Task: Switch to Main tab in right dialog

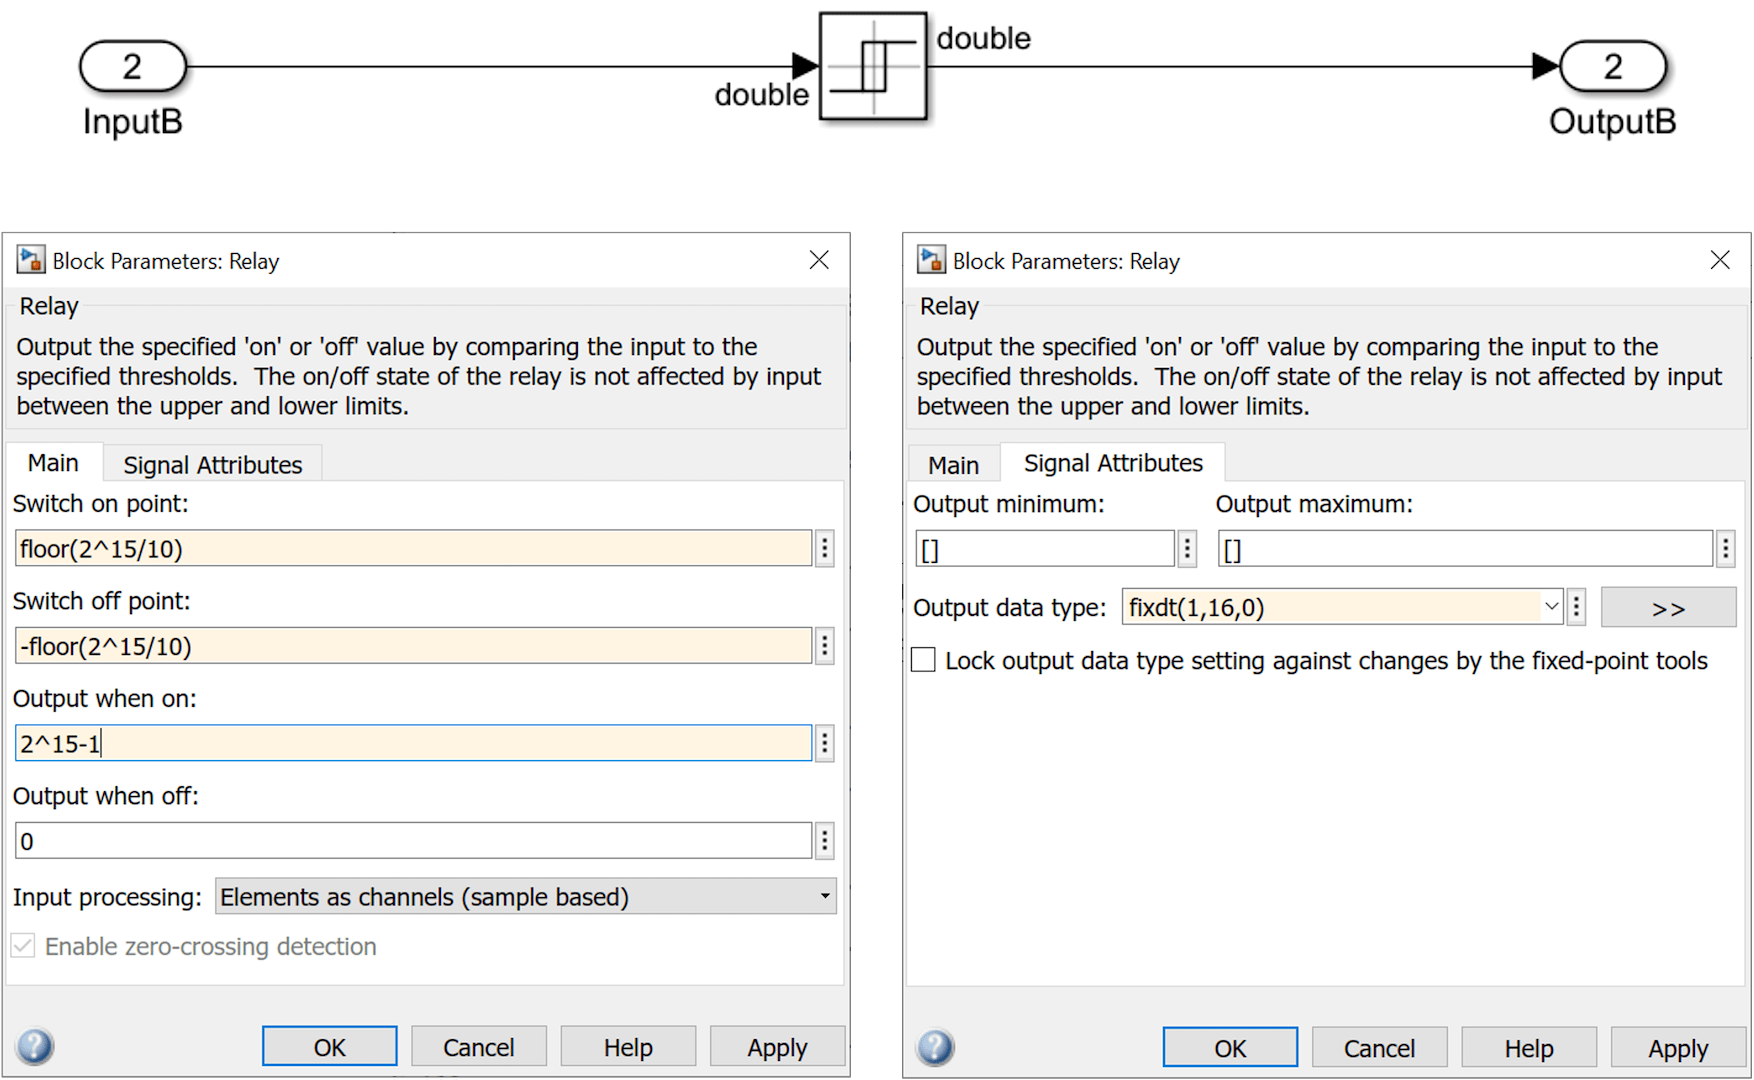Action: click(x=953, y=465)
